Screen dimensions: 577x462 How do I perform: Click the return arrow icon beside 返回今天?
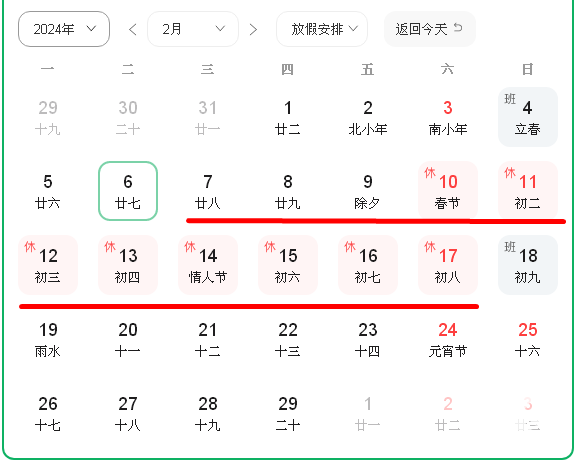pyautogui.click(x=458, y=28)
